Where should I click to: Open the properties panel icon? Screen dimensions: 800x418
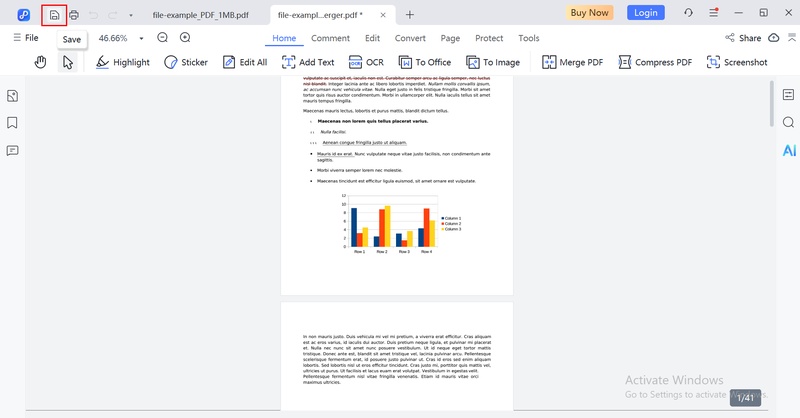[788, 94]
